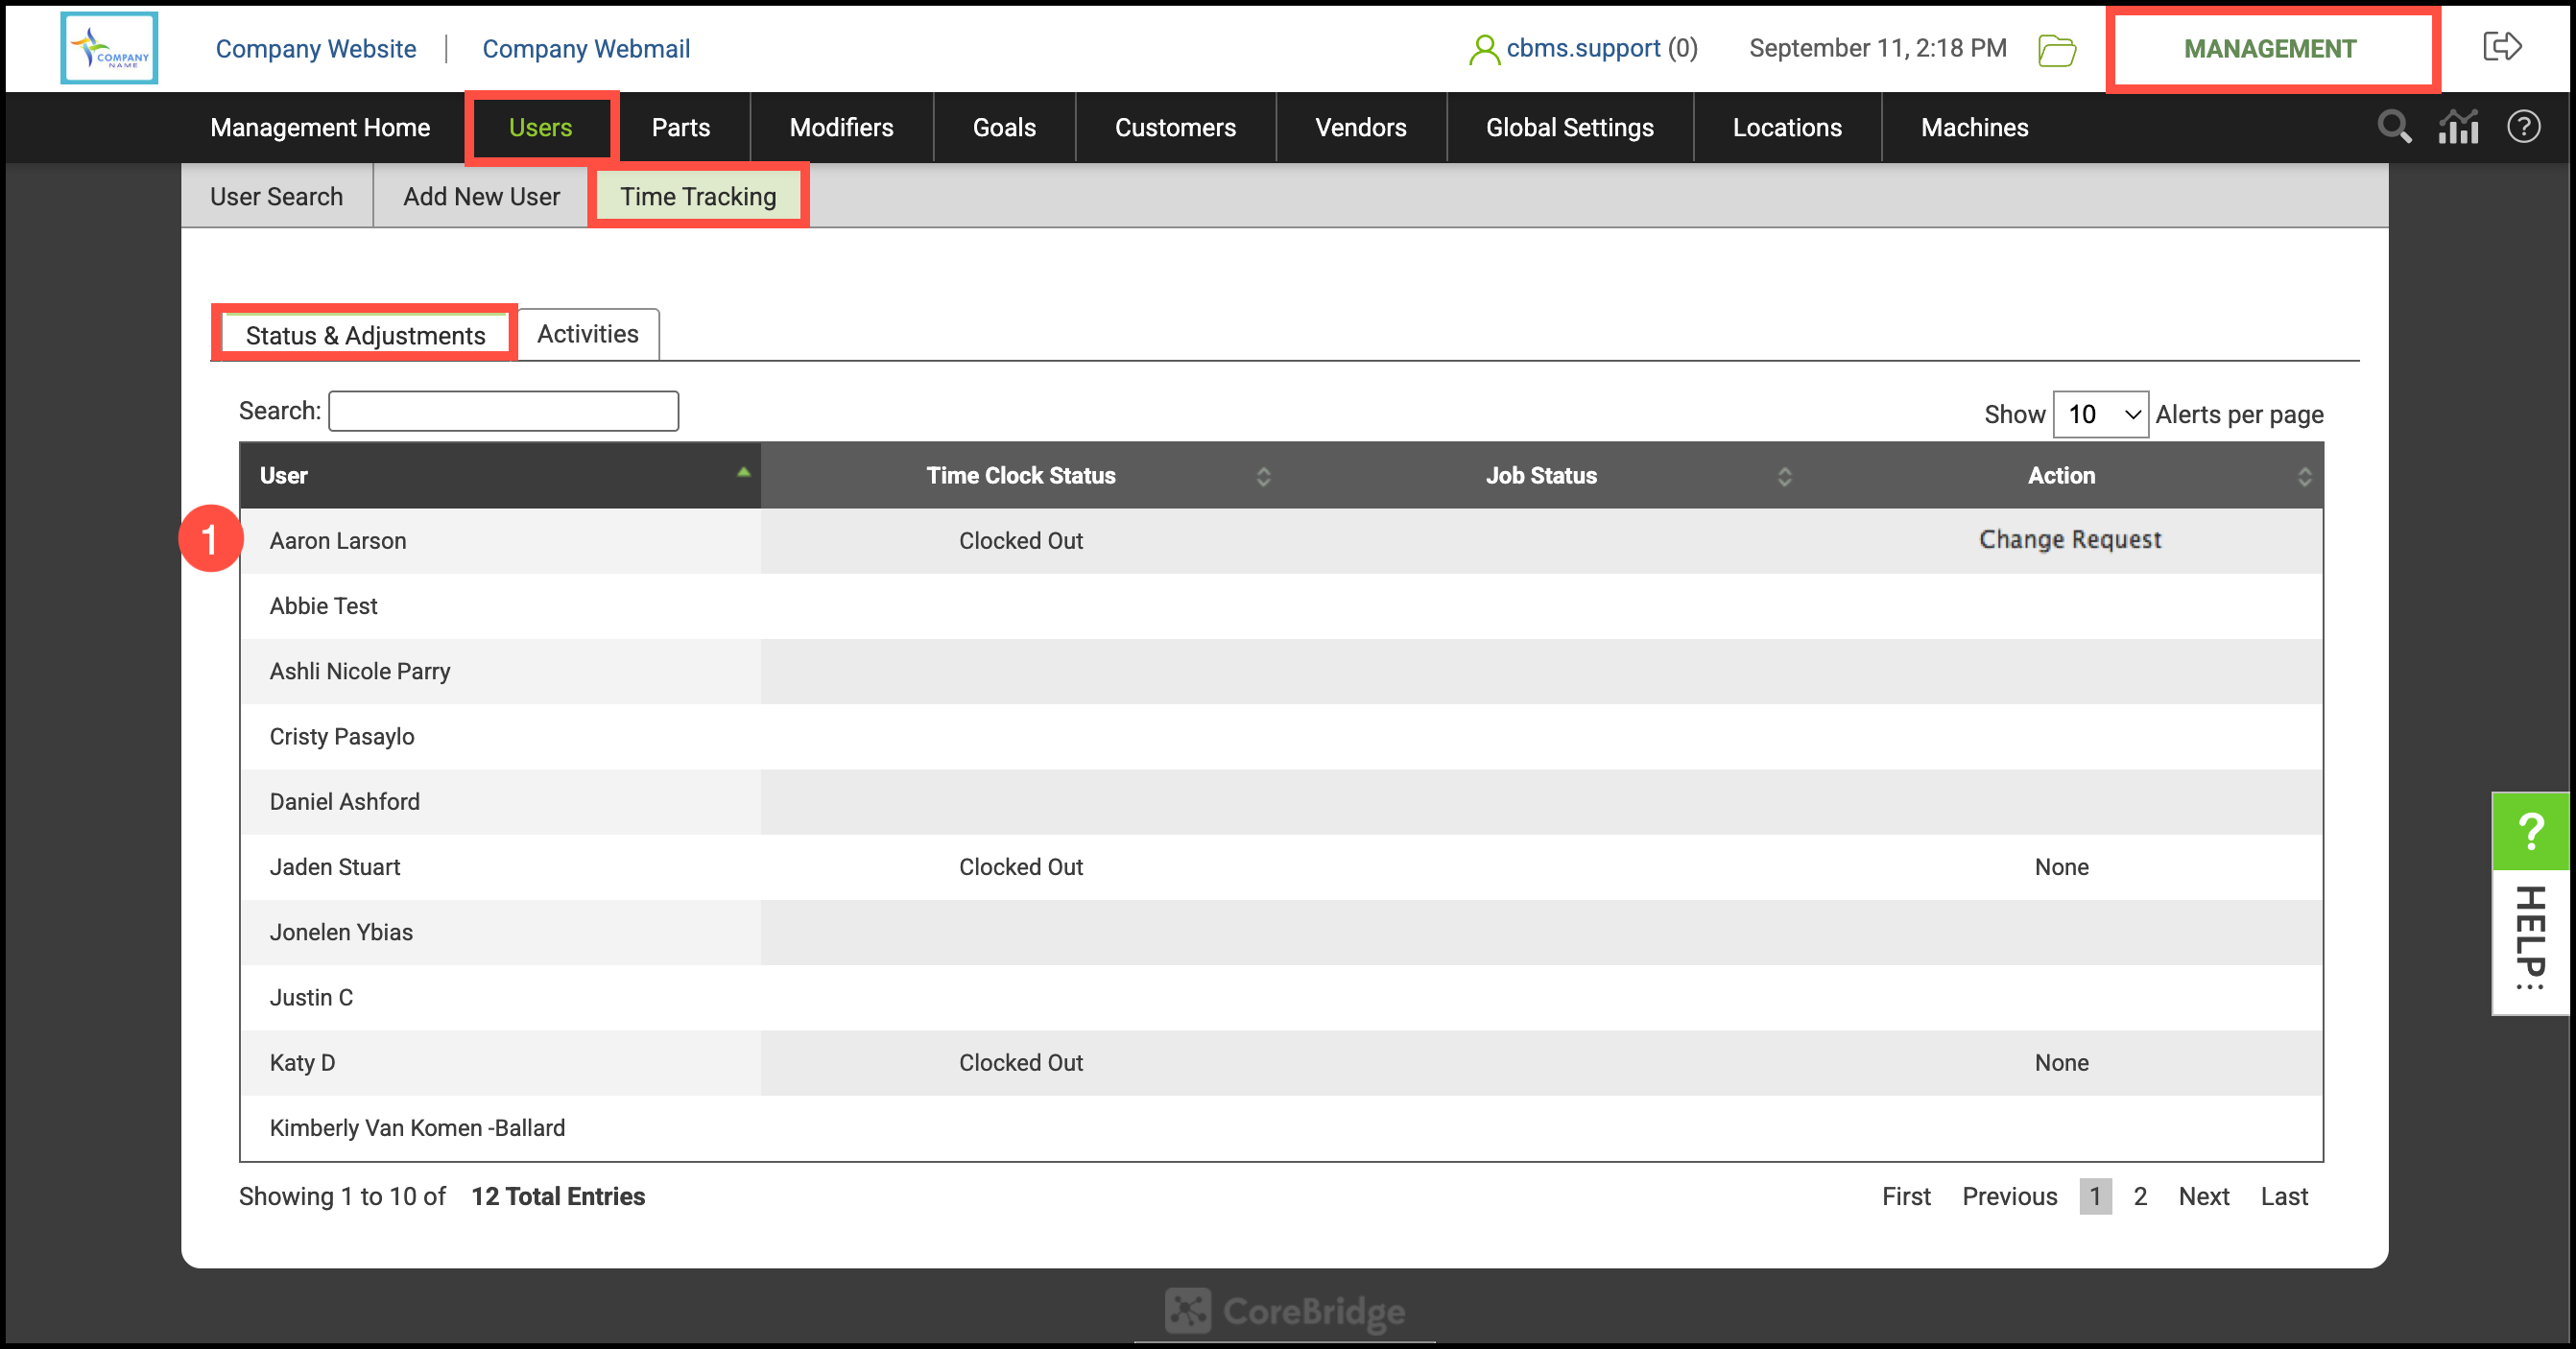Click the circled question mark help icon
2576x1349 pixels.
(x=2523, y=127)
